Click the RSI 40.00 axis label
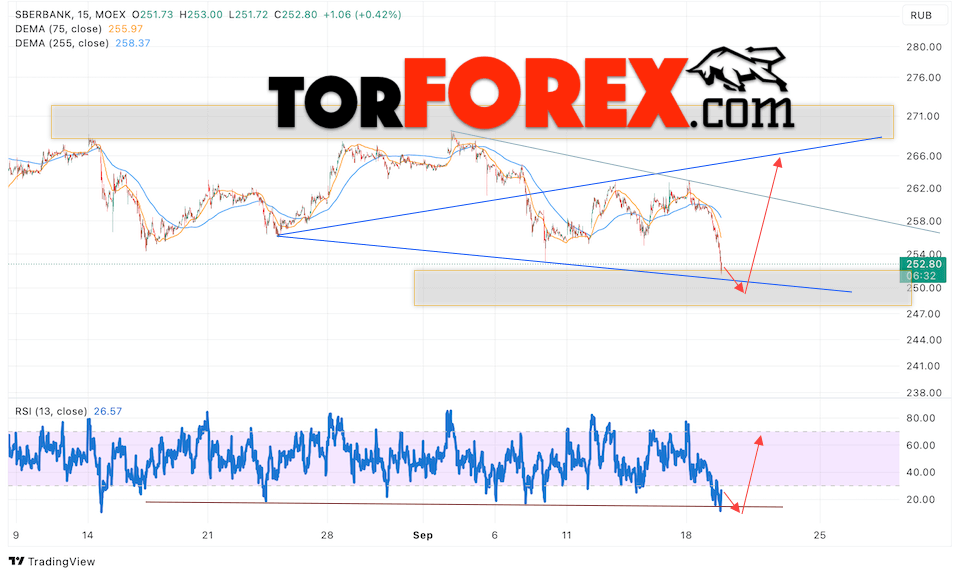The width and height of the screenshot is (960, 576). pos(920,472)
